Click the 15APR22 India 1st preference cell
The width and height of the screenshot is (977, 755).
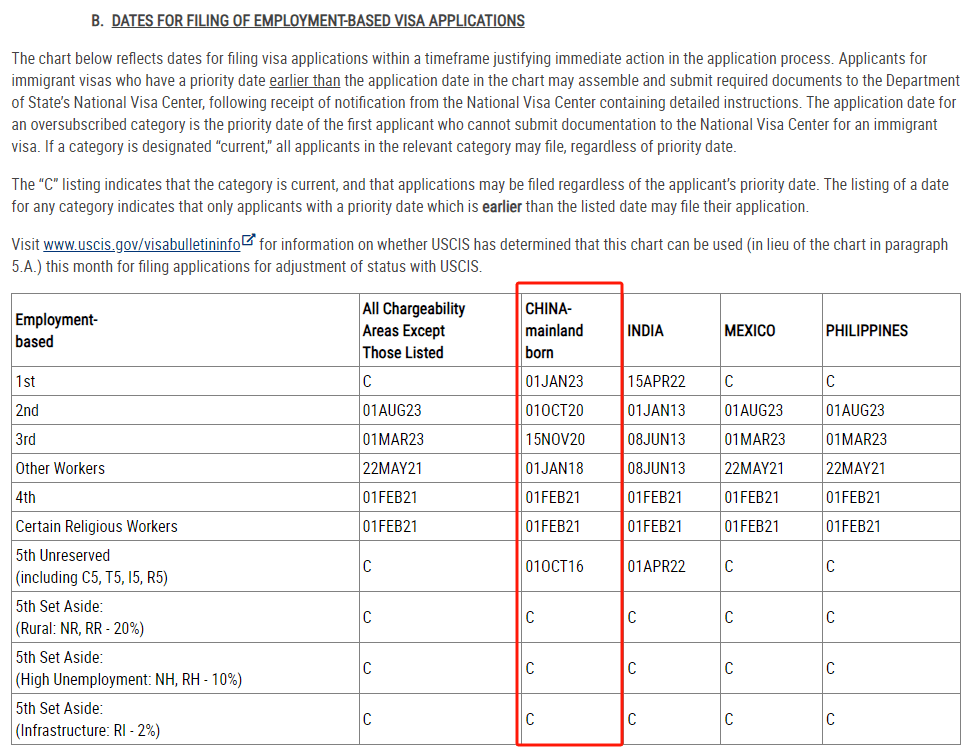(x=656, y=381)
